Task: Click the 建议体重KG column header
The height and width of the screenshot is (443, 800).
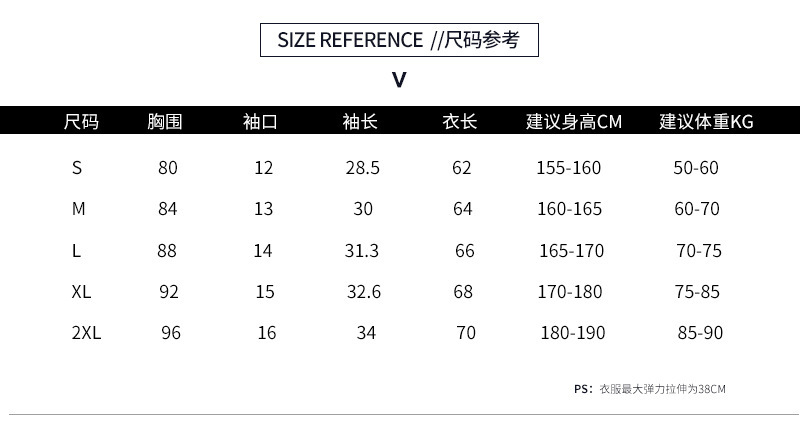Action: click(706, 122)
